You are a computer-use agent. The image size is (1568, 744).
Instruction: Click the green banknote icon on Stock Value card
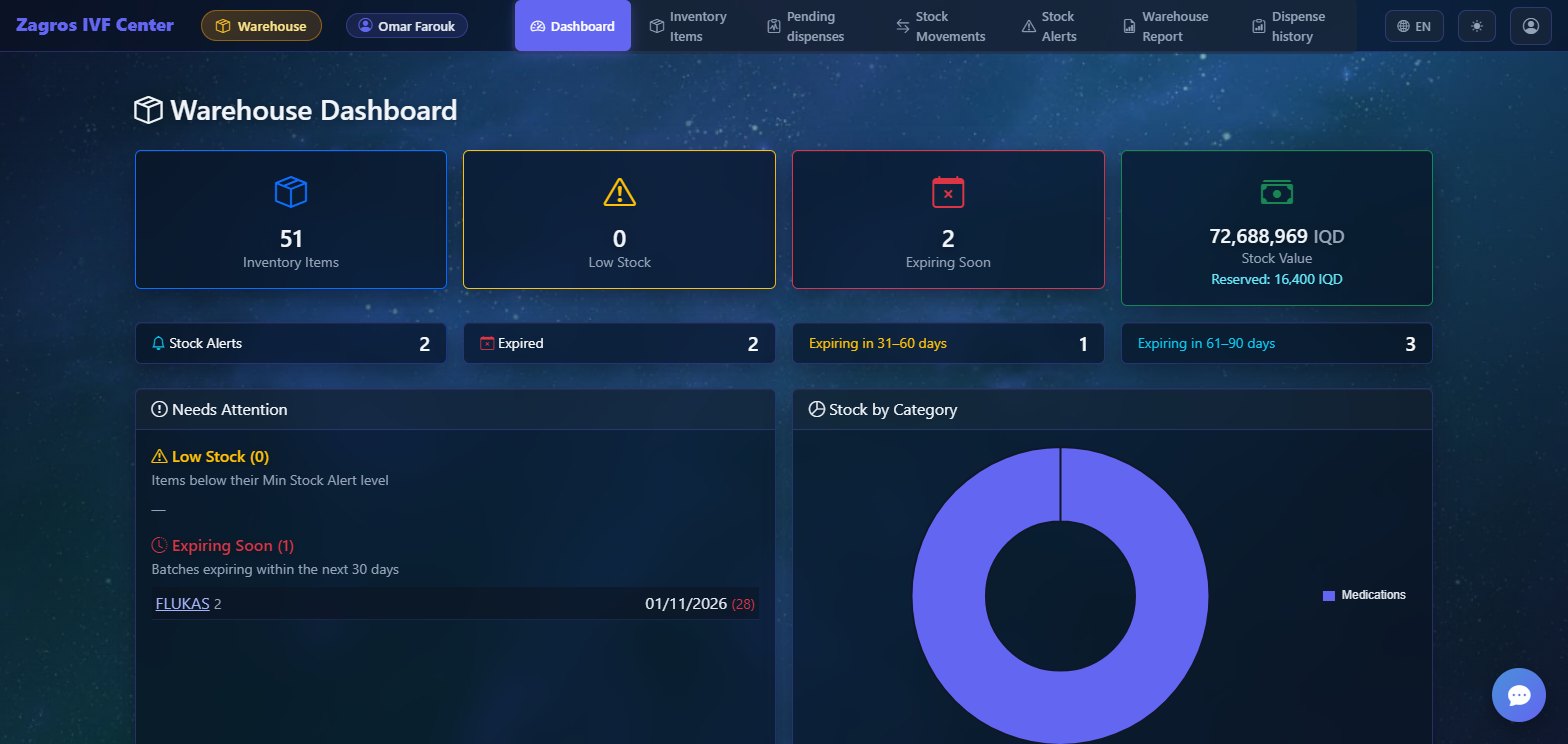tap(1276, 192)
